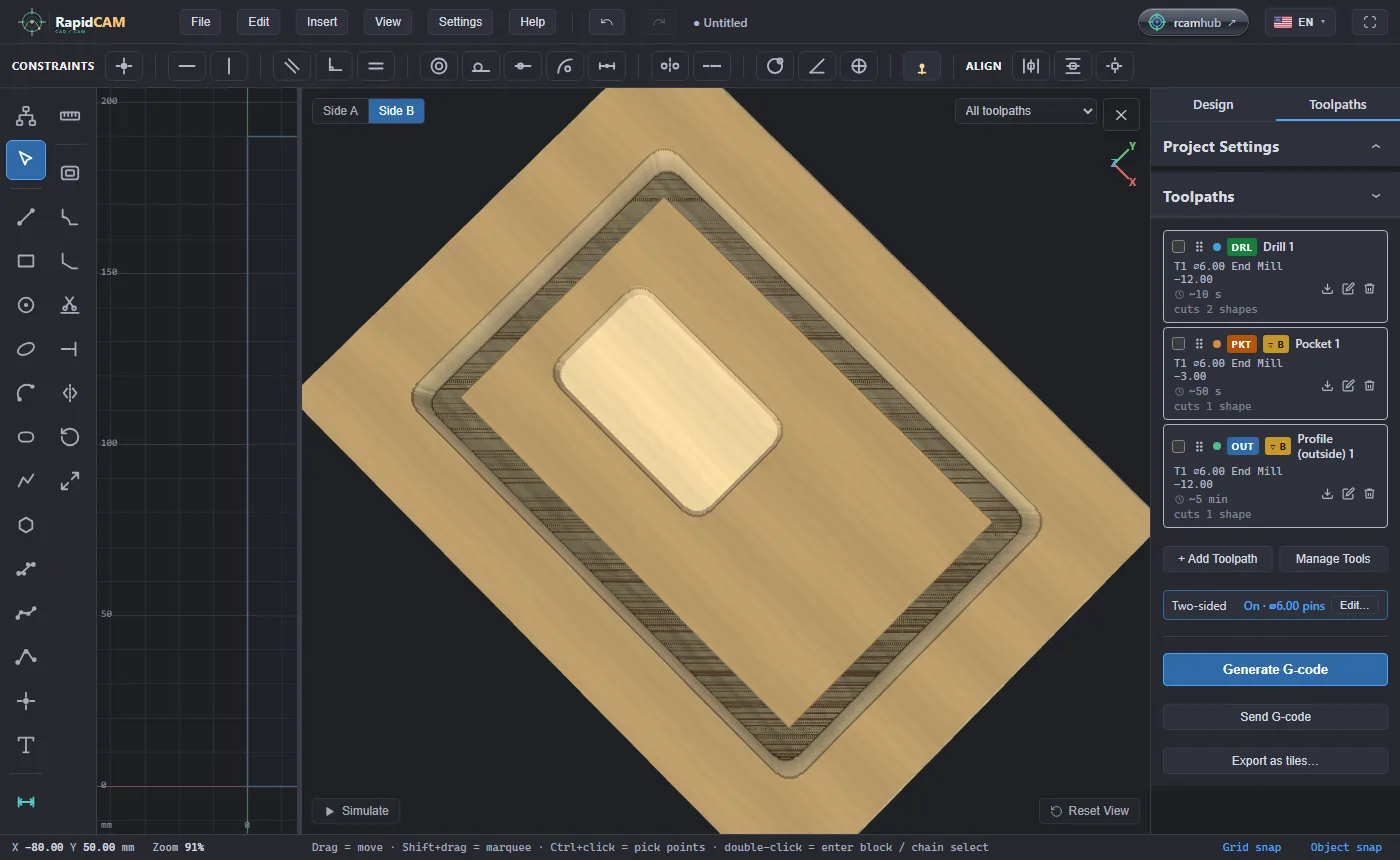Open the Insert menu

point(322,22)
